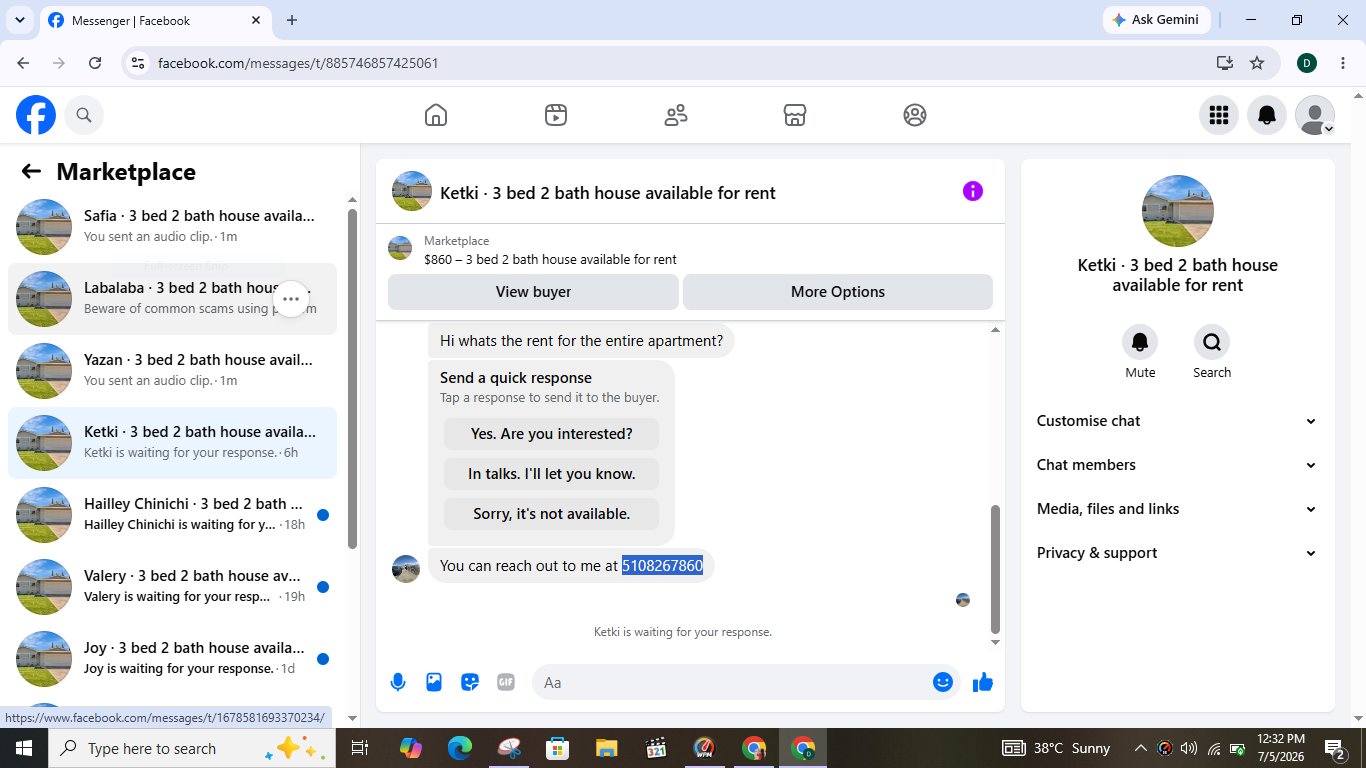Screen dimensions: 1366x768
Task: Click the message input field Aa
Action: coord(745,682)
